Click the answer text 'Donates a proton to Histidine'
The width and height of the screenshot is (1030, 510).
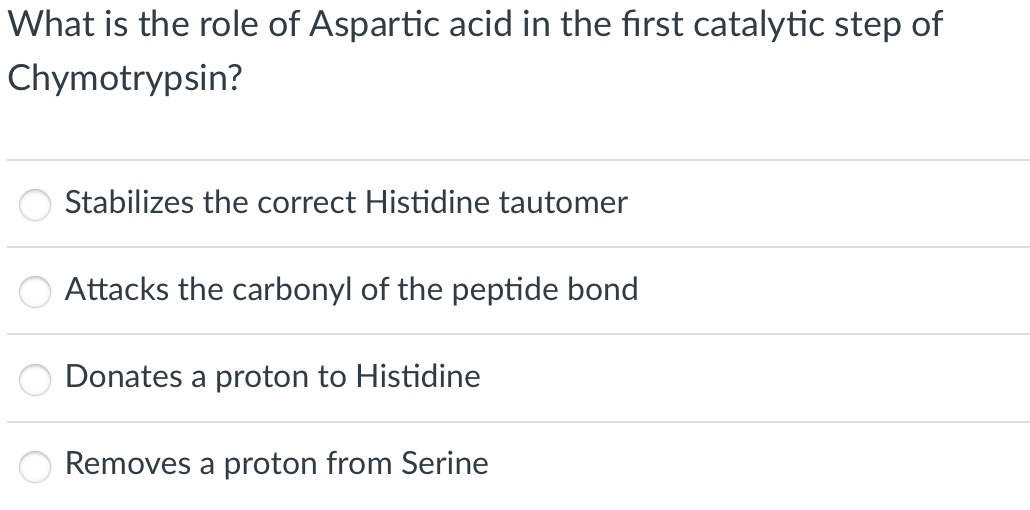(x=272, y=377)
